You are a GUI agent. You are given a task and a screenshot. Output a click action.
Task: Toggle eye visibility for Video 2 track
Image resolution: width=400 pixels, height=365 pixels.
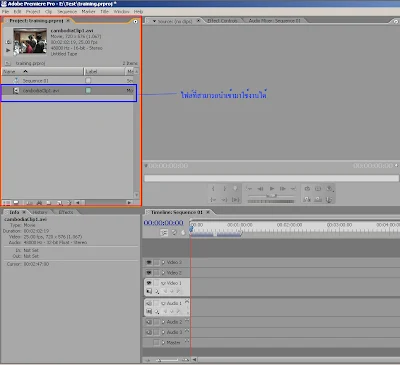pyautogui.click(x=149, y=273)
